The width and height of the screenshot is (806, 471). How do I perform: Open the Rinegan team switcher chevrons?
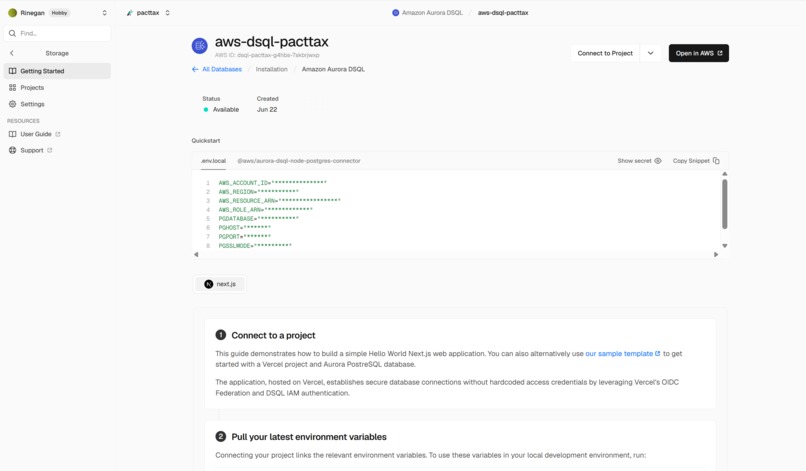click(104, 13)
